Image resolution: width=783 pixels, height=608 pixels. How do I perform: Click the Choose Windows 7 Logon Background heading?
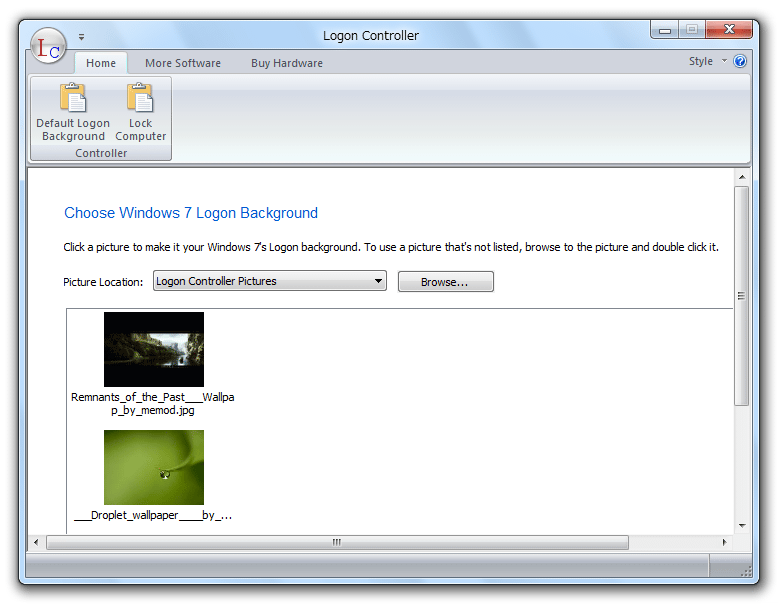click(191, 213)
